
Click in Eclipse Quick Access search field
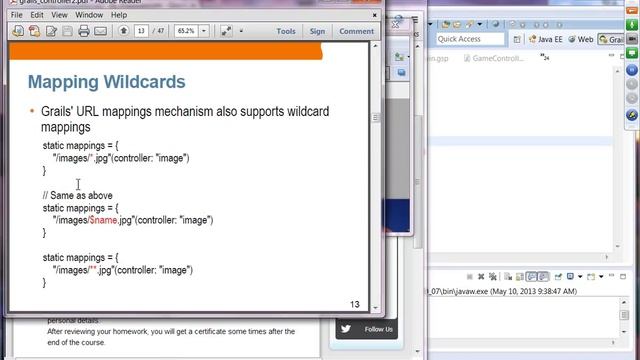coord(470,39)
